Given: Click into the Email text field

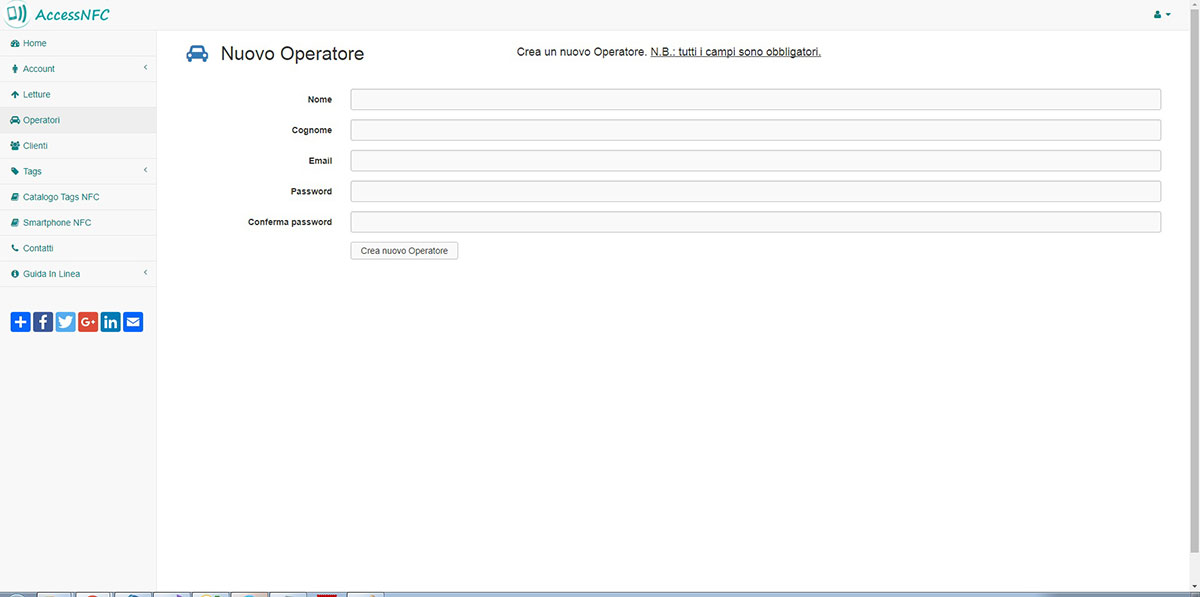Looking at the screenshot, I should click(x=755, y=161).
